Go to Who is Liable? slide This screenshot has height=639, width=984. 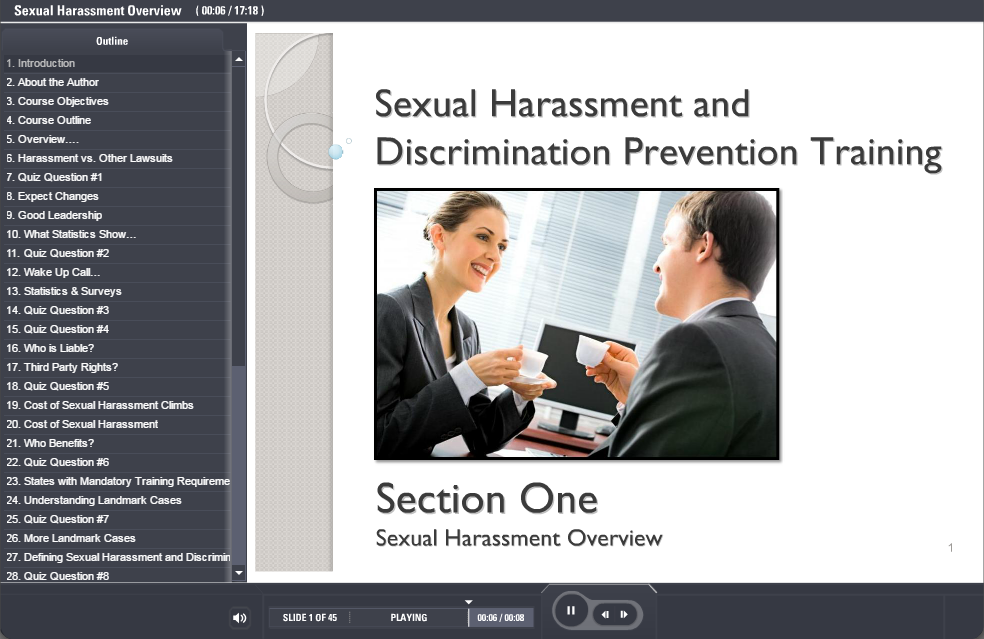pos(58,348)
